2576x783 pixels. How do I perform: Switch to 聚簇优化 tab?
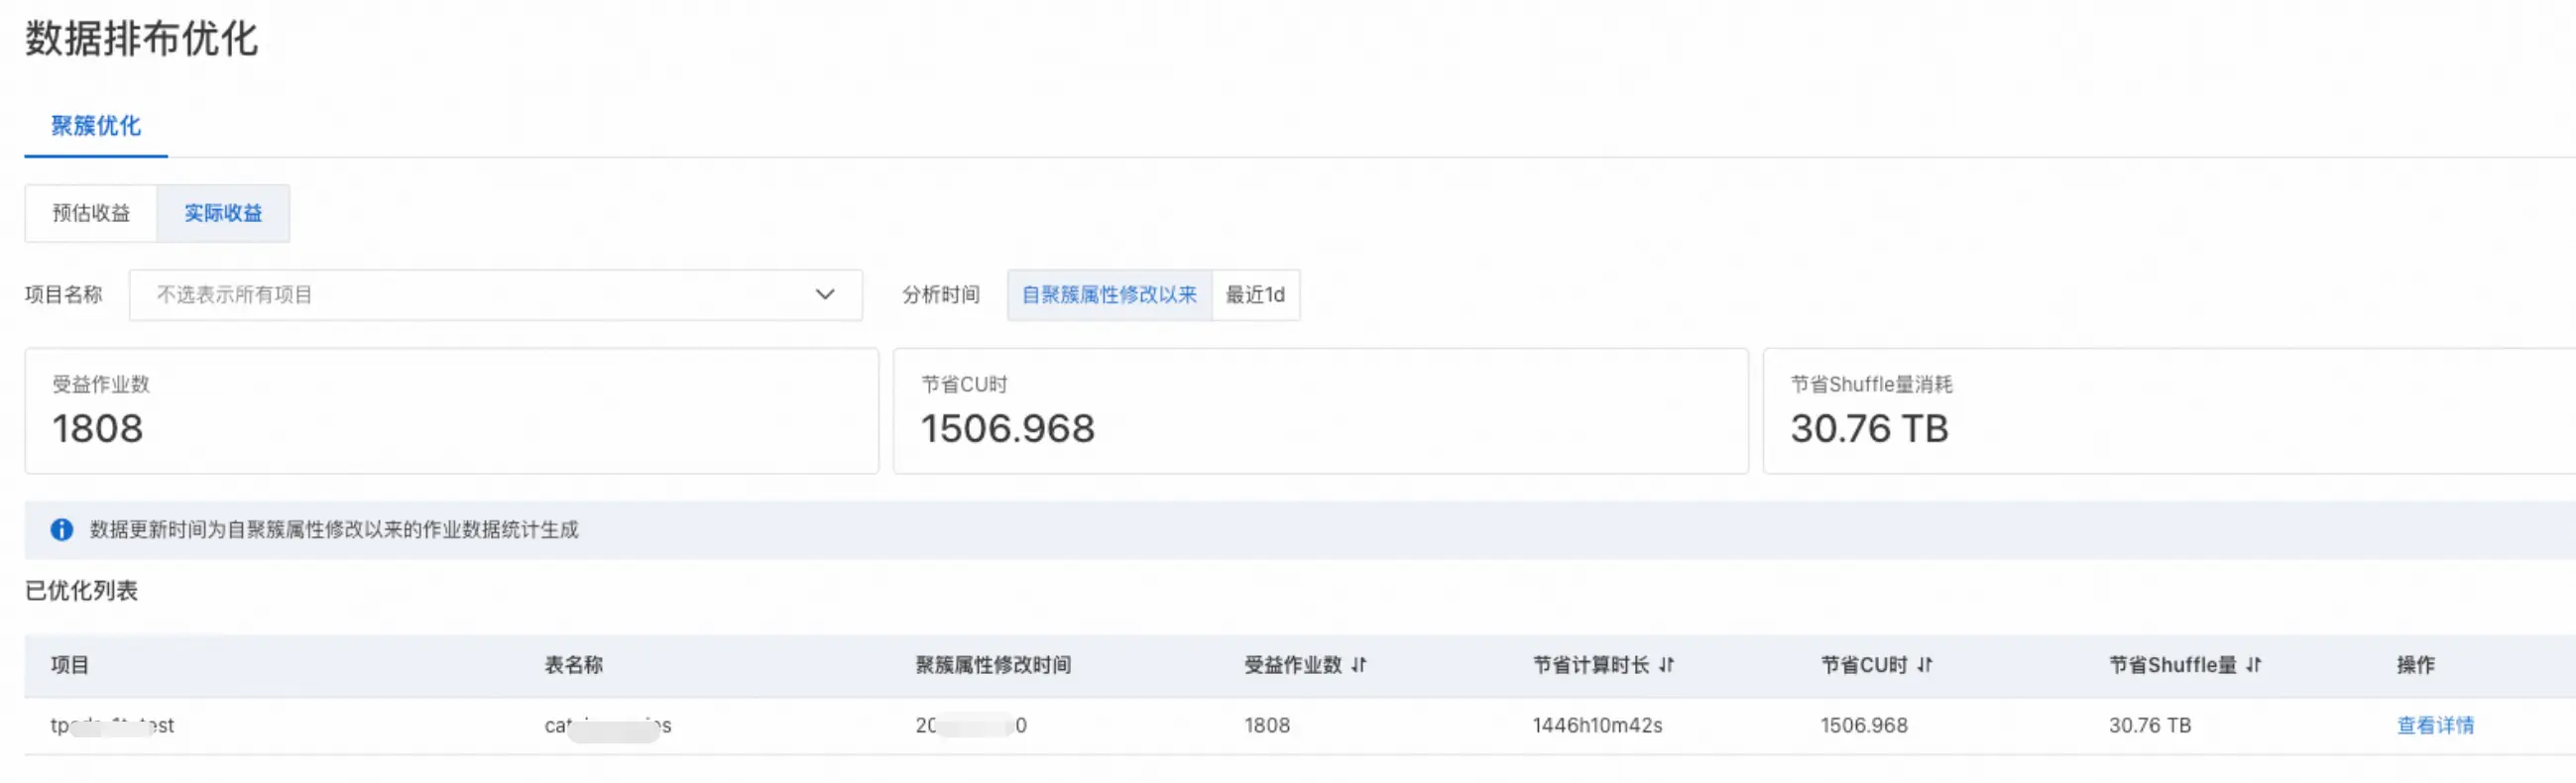pyautogui.click(x=96, y=126)
